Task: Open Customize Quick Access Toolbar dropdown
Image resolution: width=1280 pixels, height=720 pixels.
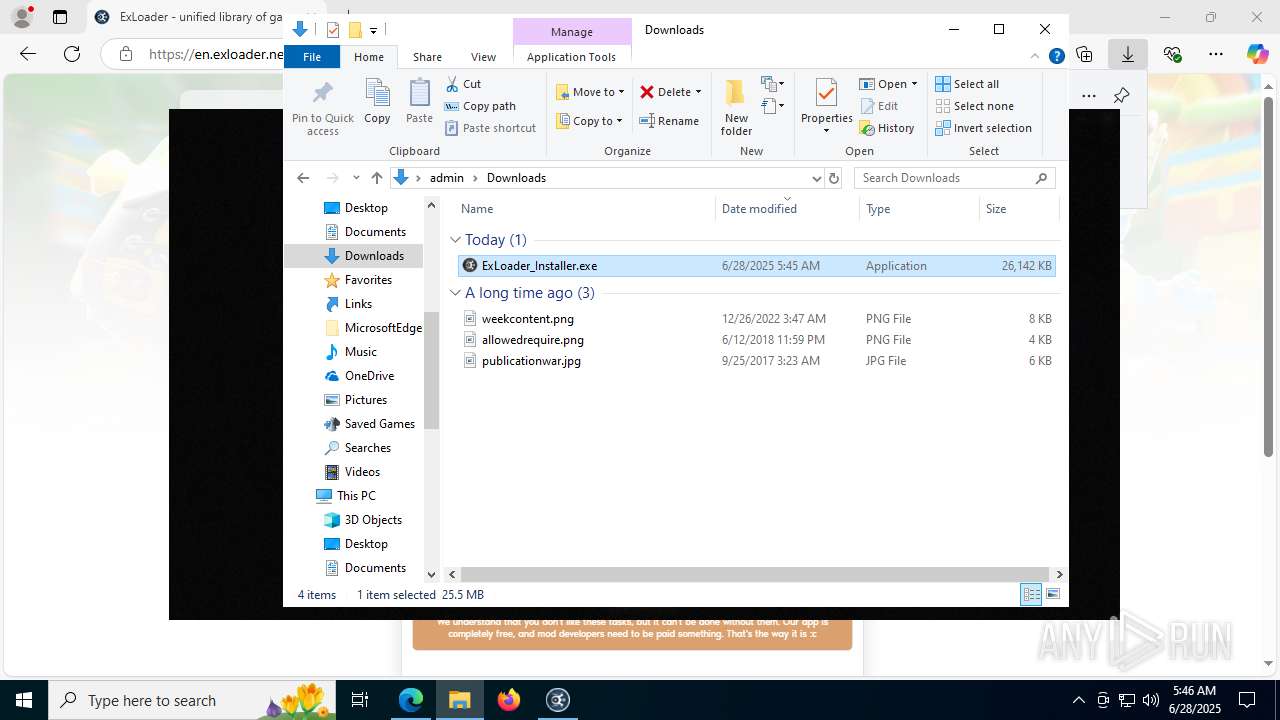Action: (x=373, y=30)
